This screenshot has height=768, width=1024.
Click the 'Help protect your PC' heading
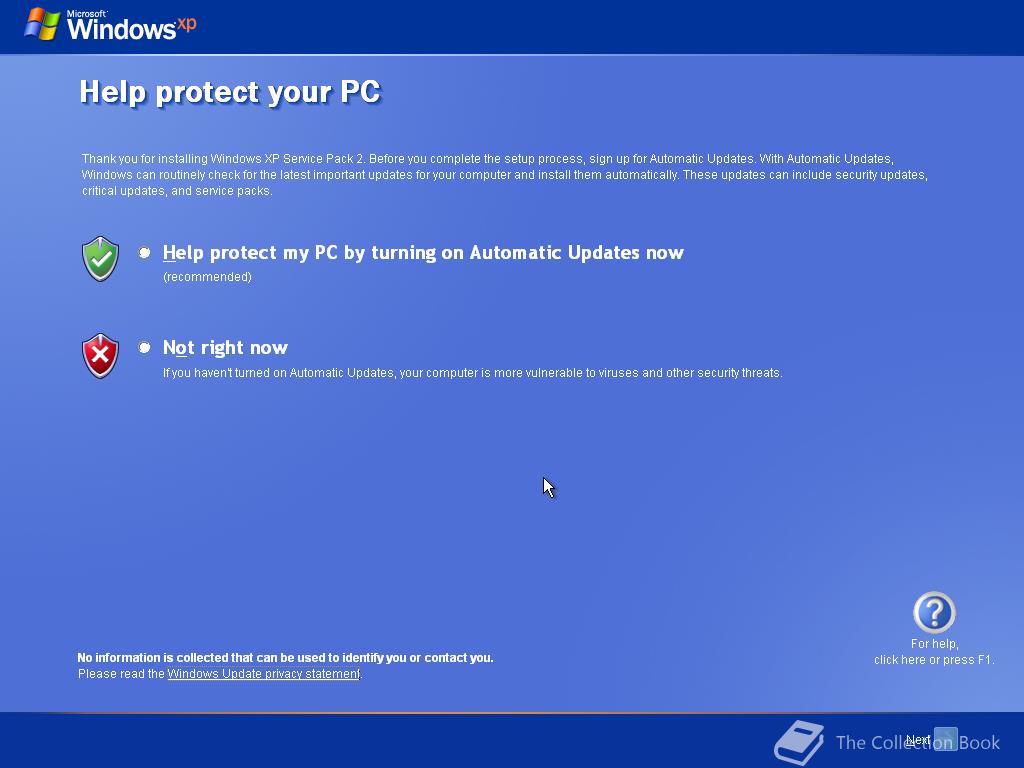(230, 92)
